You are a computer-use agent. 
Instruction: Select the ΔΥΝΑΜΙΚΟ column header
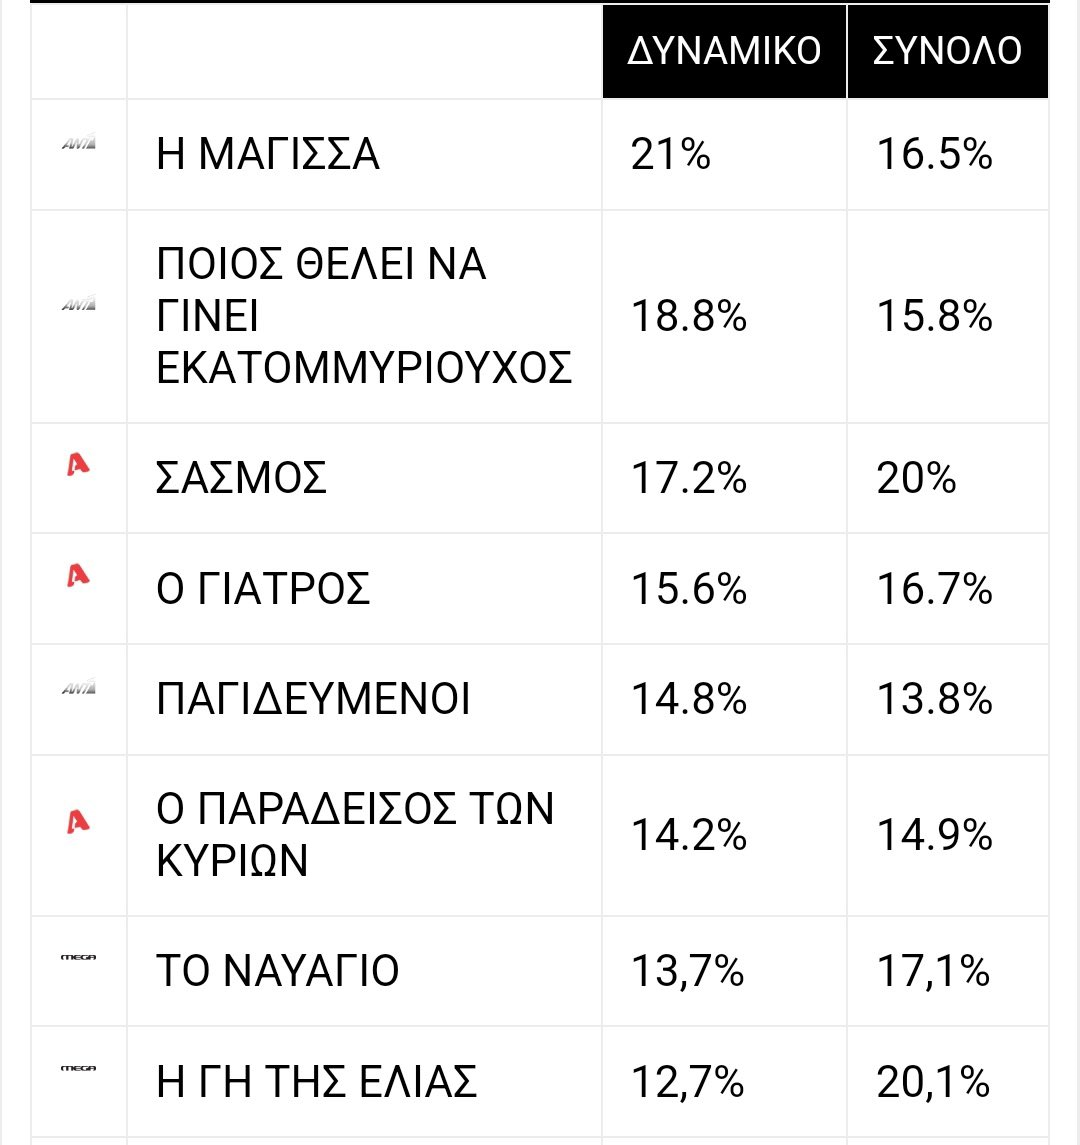[x=724, y=51]
